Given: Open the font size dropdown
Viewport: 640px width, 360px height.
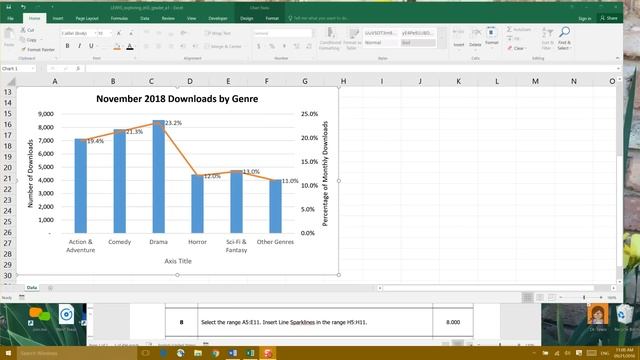Looking at the screenshot, I should coord(110,33).
